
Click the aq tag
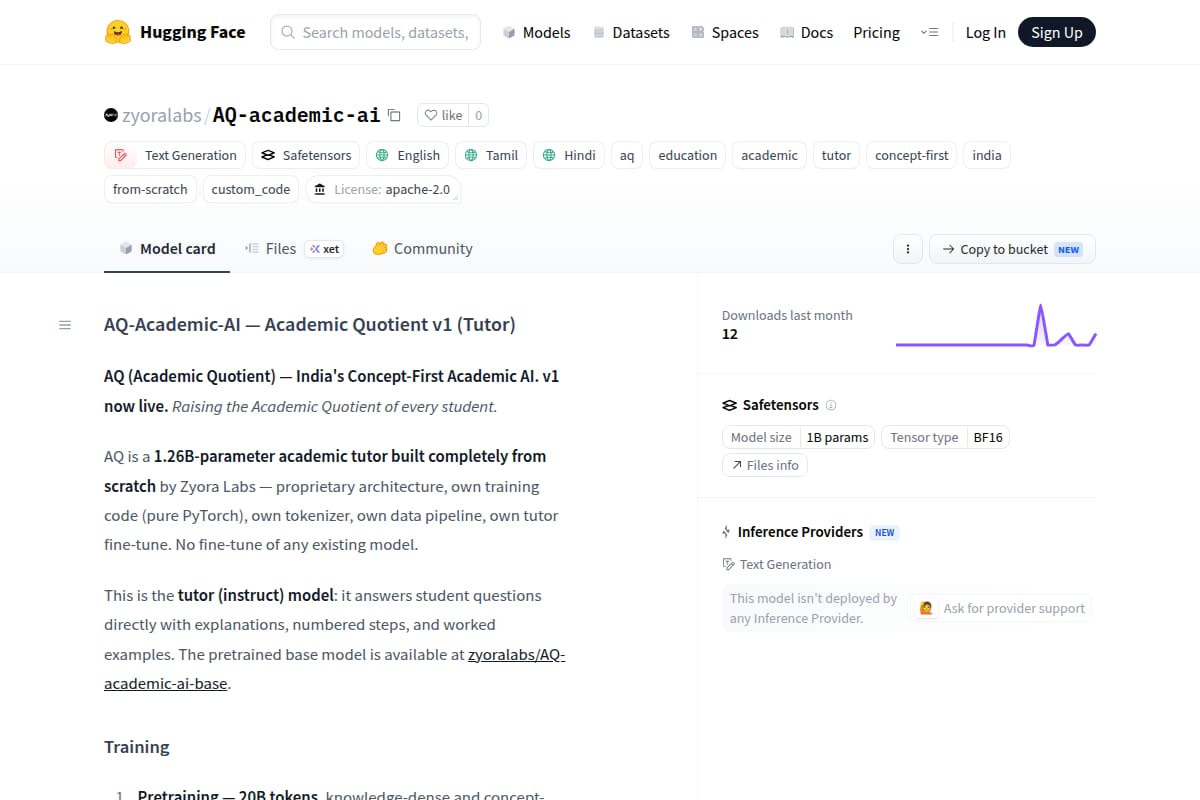[627, 155]
